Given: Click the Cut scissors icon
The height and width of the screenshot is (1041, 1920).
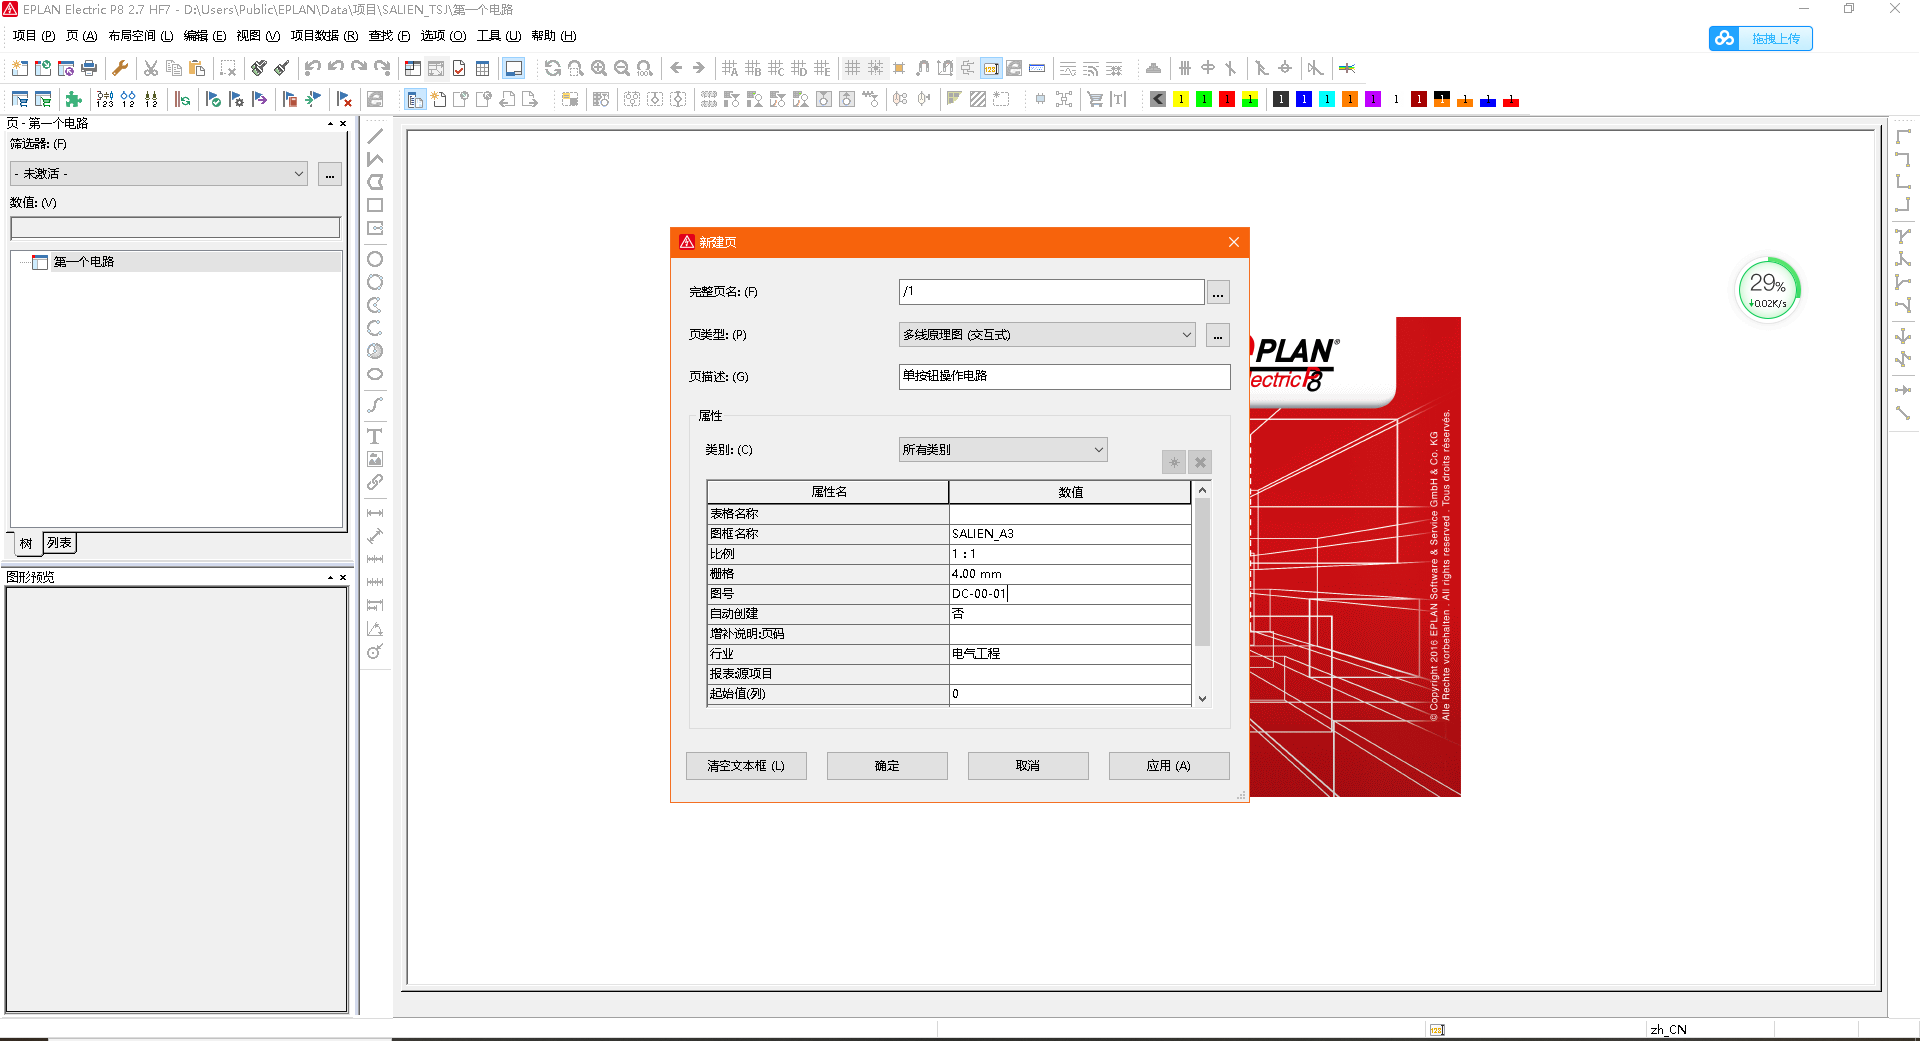Looking at the screenshot, I should pyautogui.click(x=151, y=68).
